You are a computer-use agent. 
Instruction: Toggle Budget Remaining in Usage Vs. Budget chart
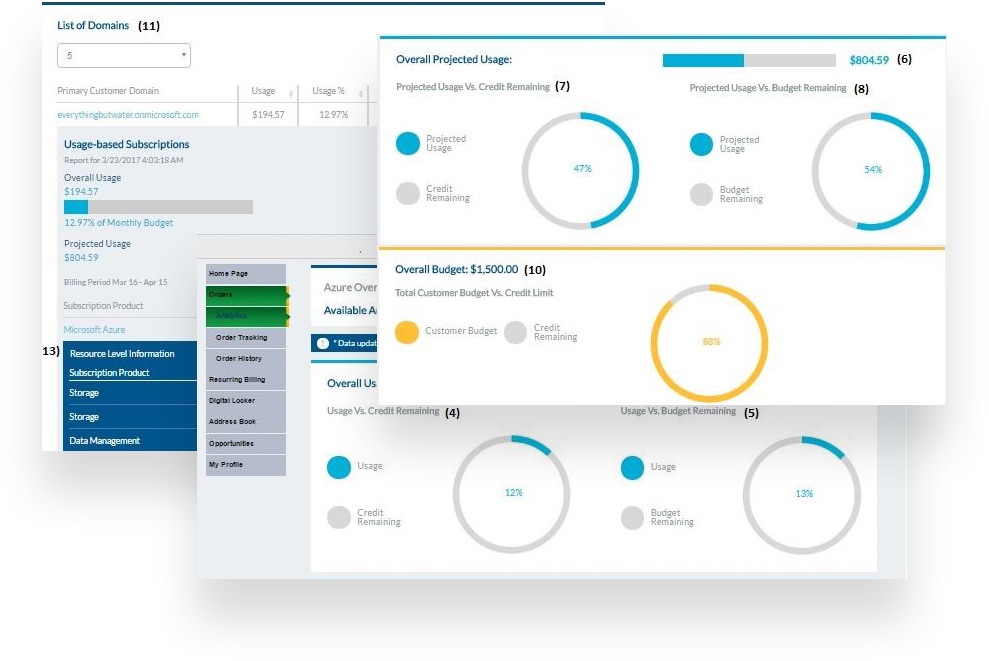pos(632,517)
